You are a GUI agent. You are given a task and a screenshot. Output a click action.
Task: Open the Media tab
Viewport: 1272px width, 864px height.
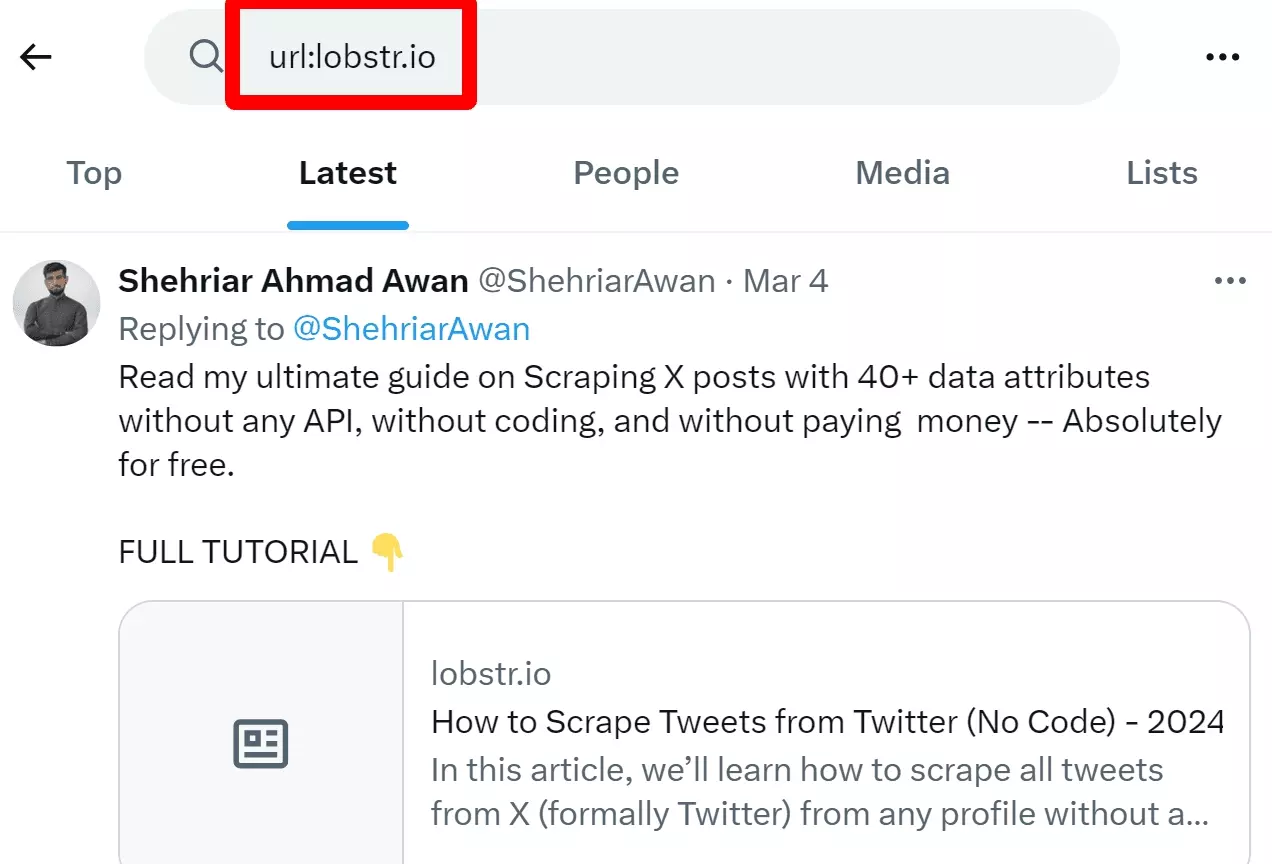[901, 173]
